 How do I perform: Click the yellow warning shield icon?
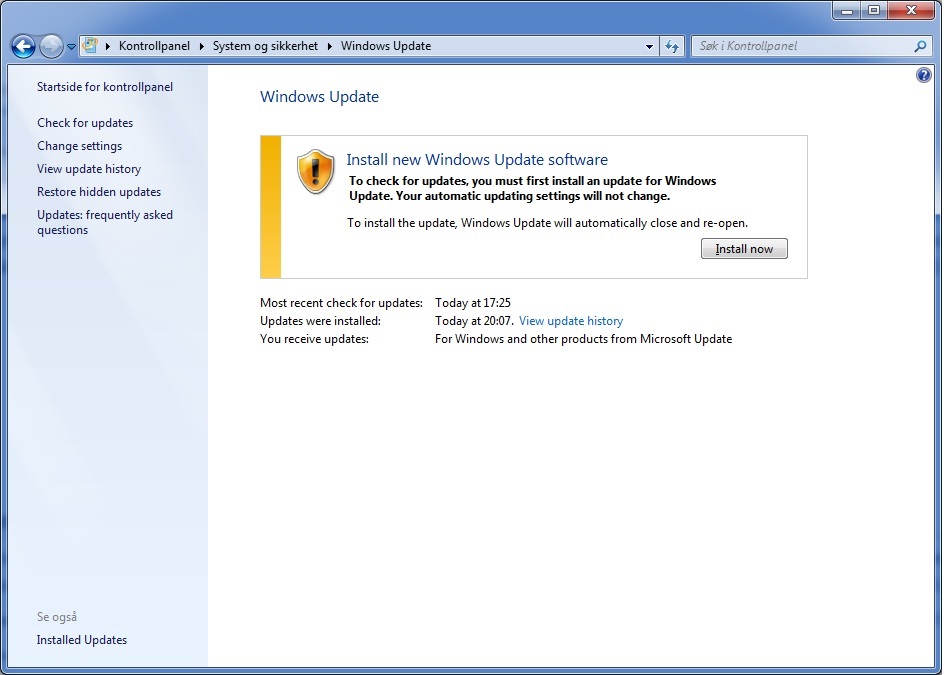[x=315, y=172]
